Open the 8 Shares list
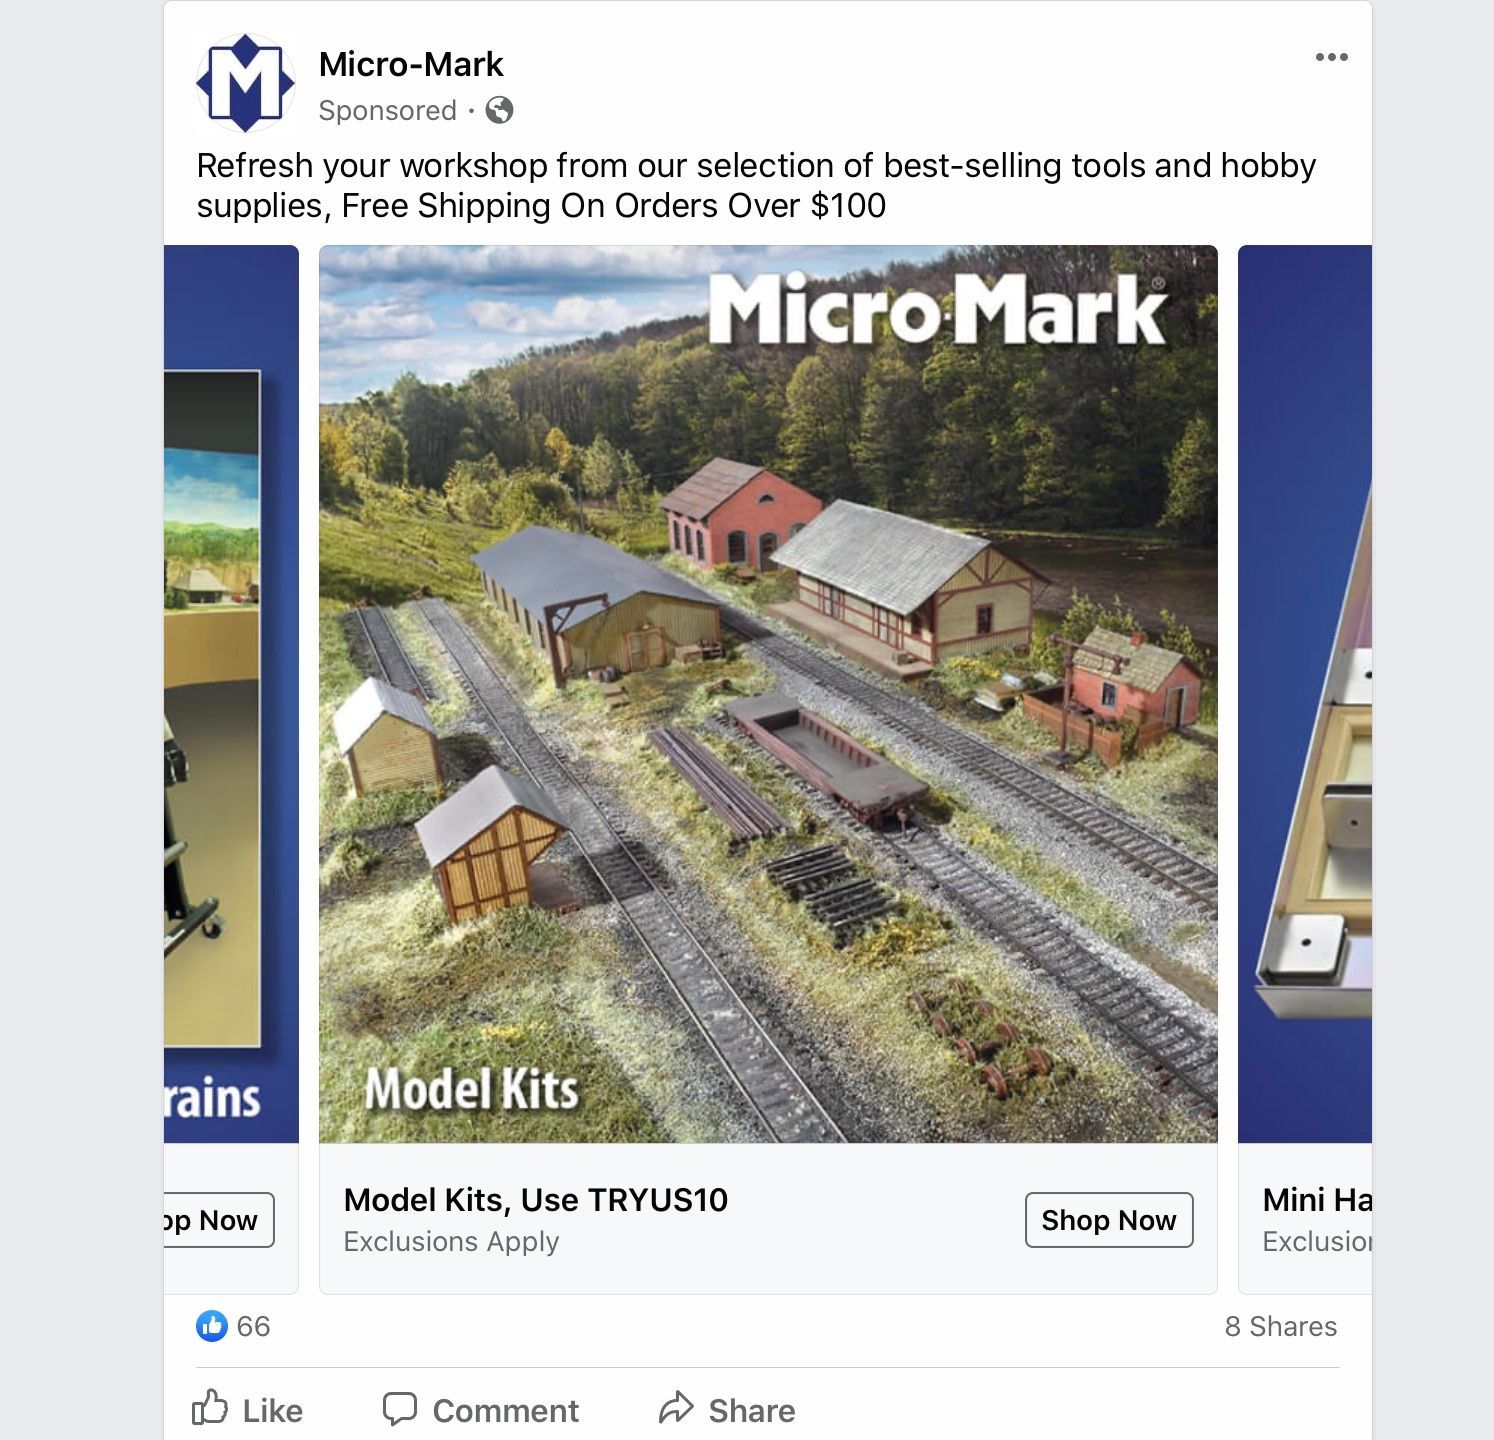 [1281, 1326]
